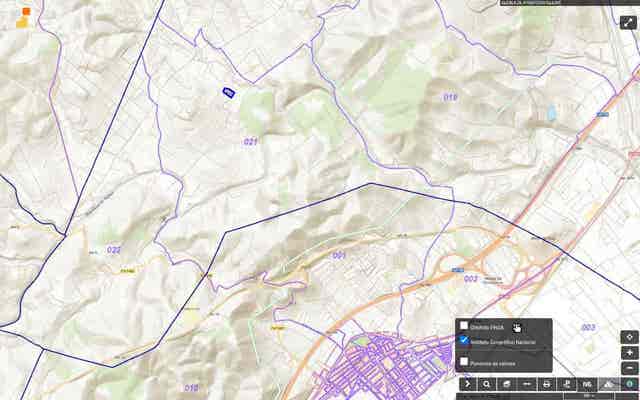Click the fullscreen expand icon
This screenshot has height=400, width=640.
pyautogui.click(x=628, y=22)
